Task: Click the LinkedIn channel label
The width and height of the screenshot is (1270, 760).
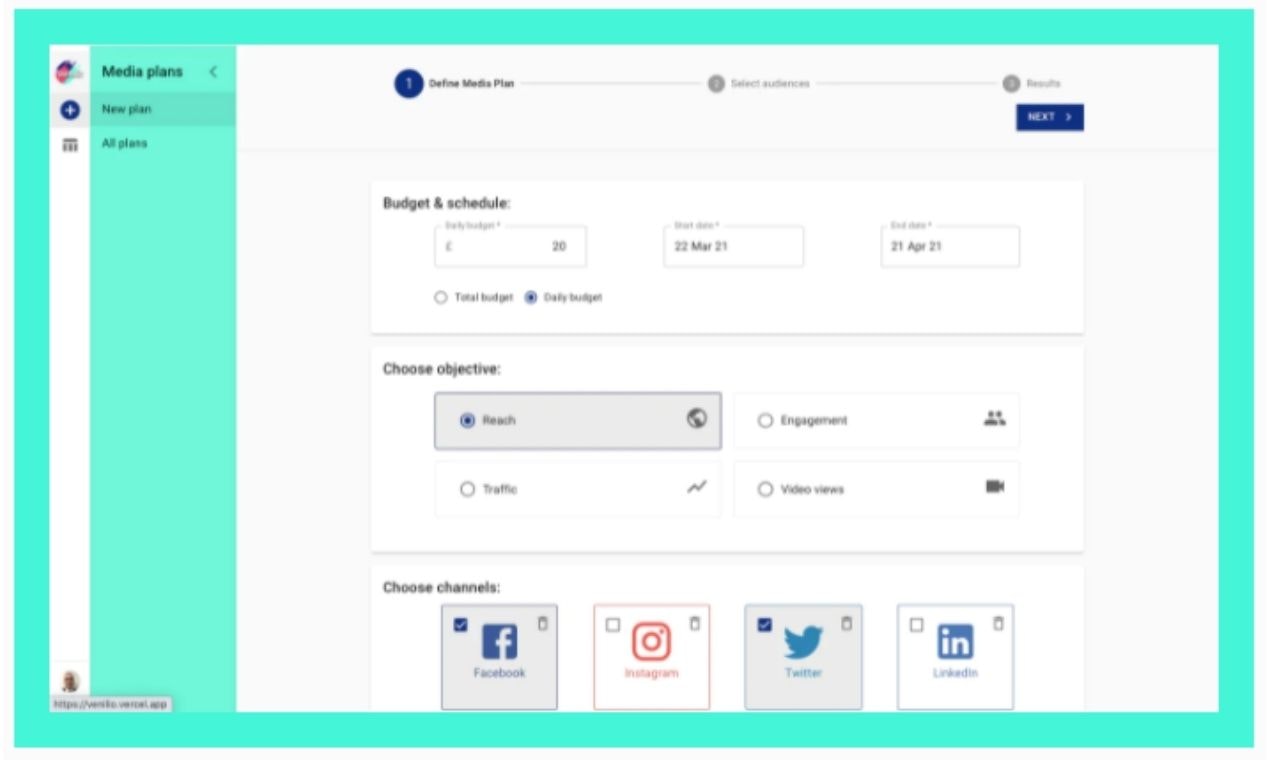Action: point(955,673)
